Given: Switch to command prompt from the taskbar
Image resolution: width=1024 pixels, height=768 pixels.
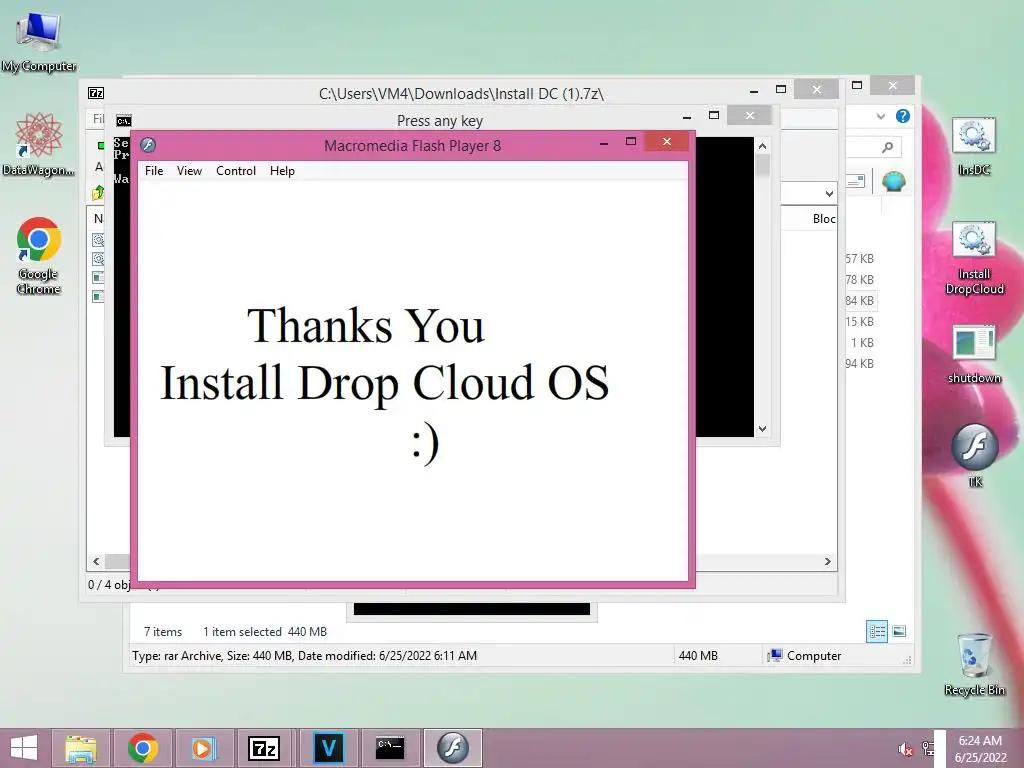Looking at the screenshot, I should [x=390, y=748].
